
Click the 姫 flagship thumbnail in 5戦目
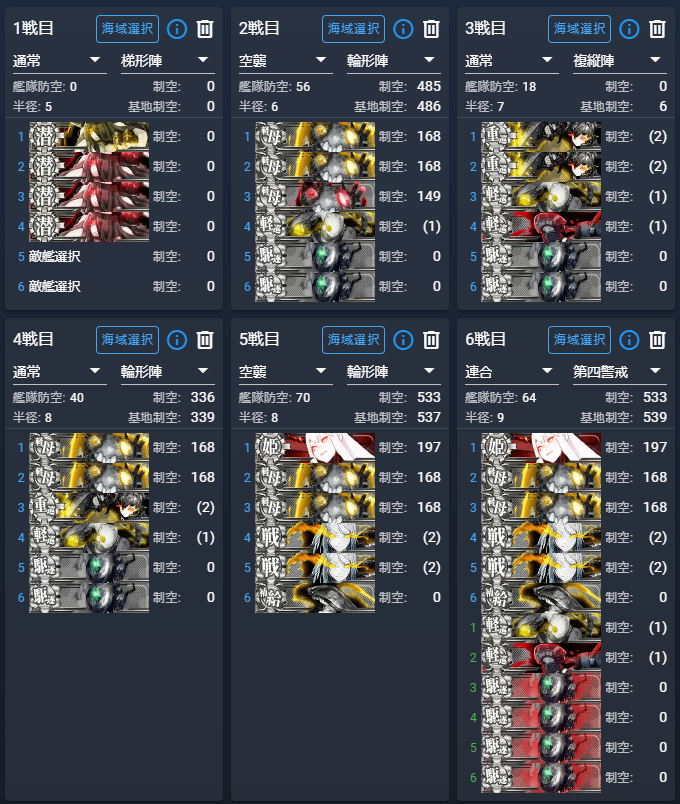[315, 447]
